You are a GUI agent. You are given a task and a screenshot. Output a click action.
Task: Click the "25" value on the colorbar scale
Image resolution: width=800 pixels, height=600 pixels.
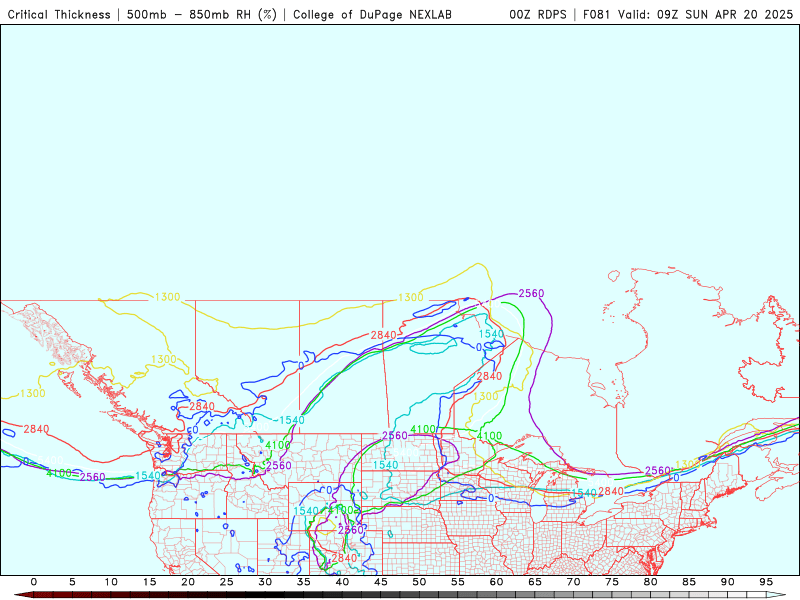pos(227,582)
